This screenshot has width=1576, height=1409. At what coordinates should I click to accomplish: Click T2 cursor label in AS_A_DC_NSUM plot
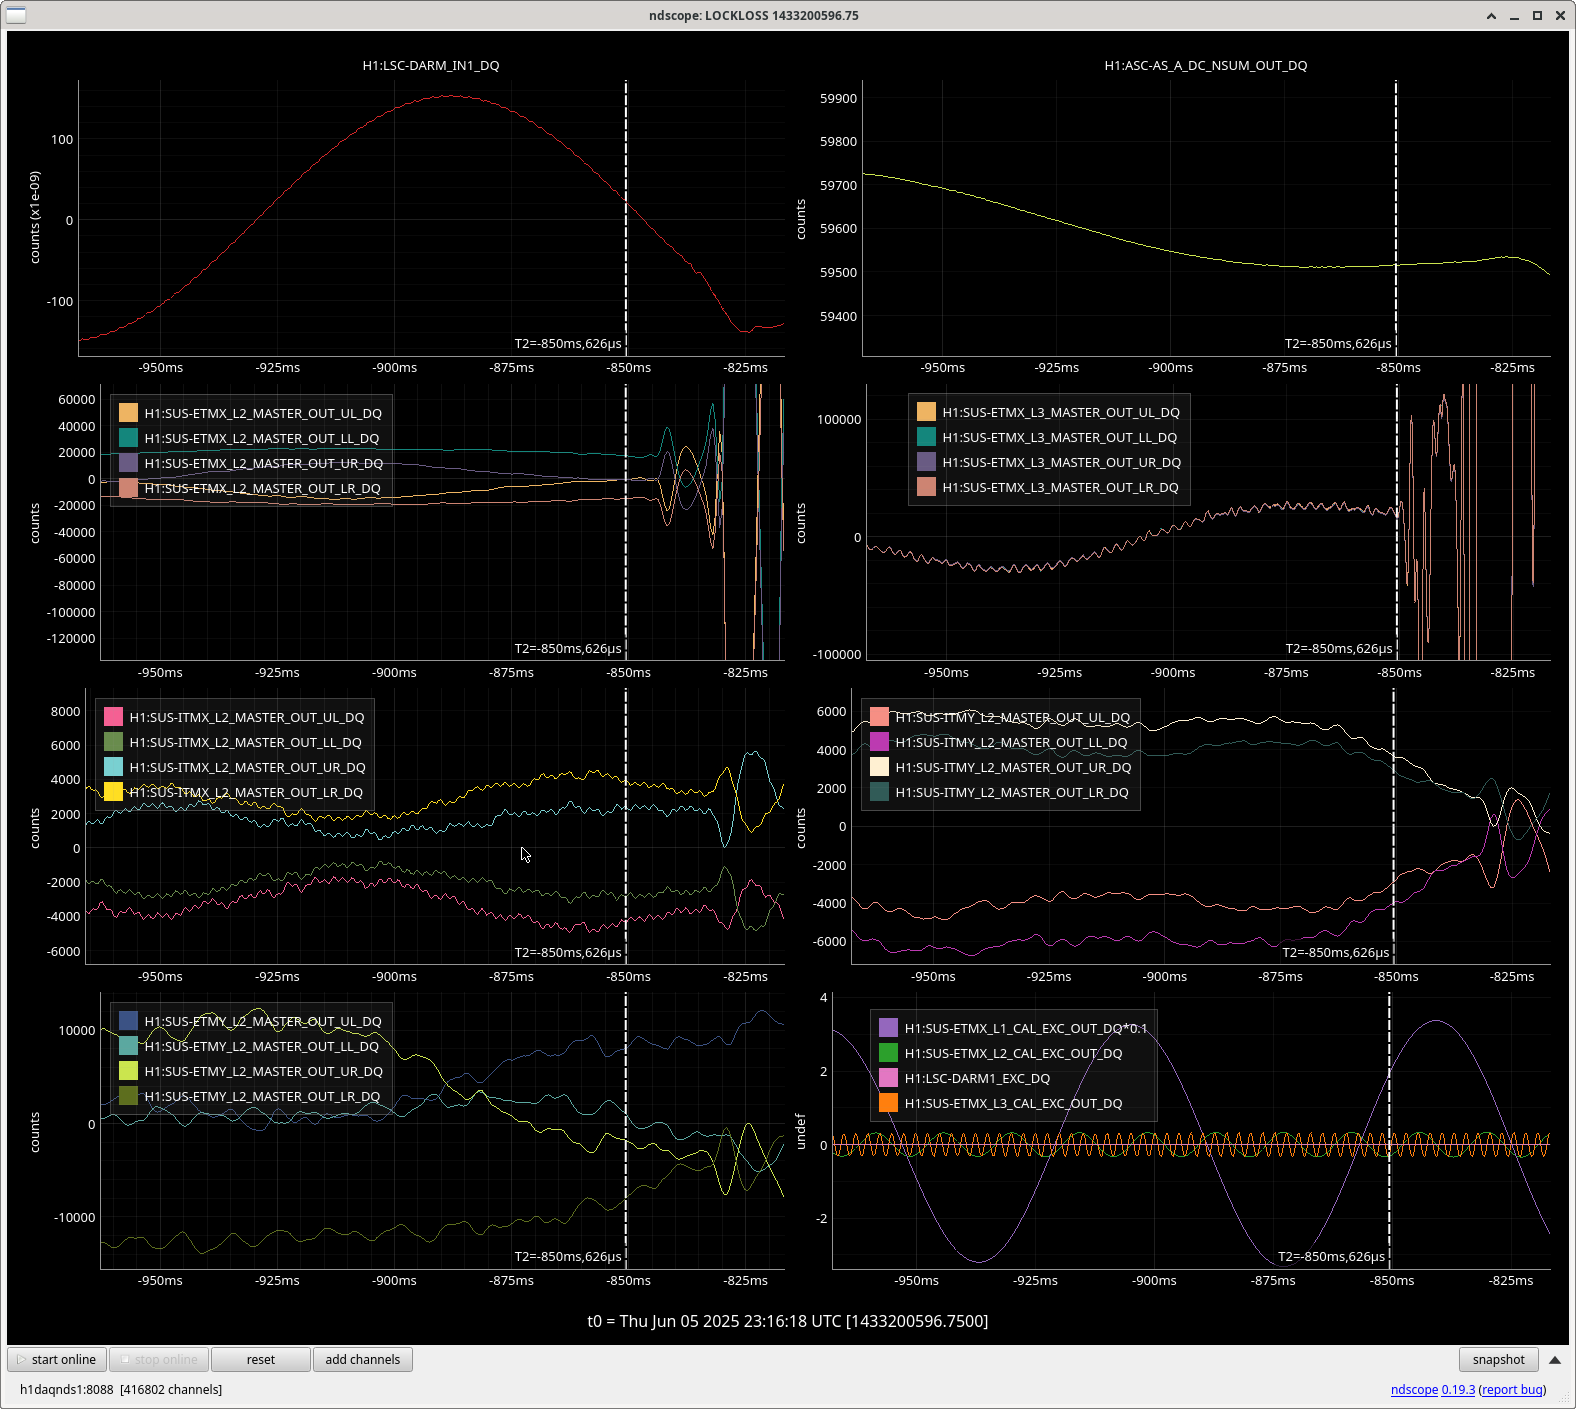click(x=1338, y=344)
